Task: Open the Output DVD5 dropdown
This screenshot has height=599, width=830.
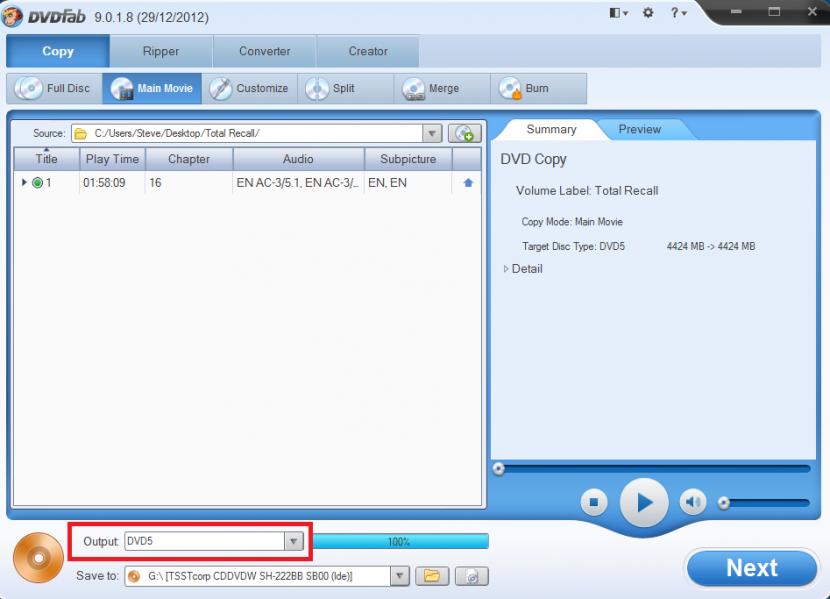Action: pos(293,541)
